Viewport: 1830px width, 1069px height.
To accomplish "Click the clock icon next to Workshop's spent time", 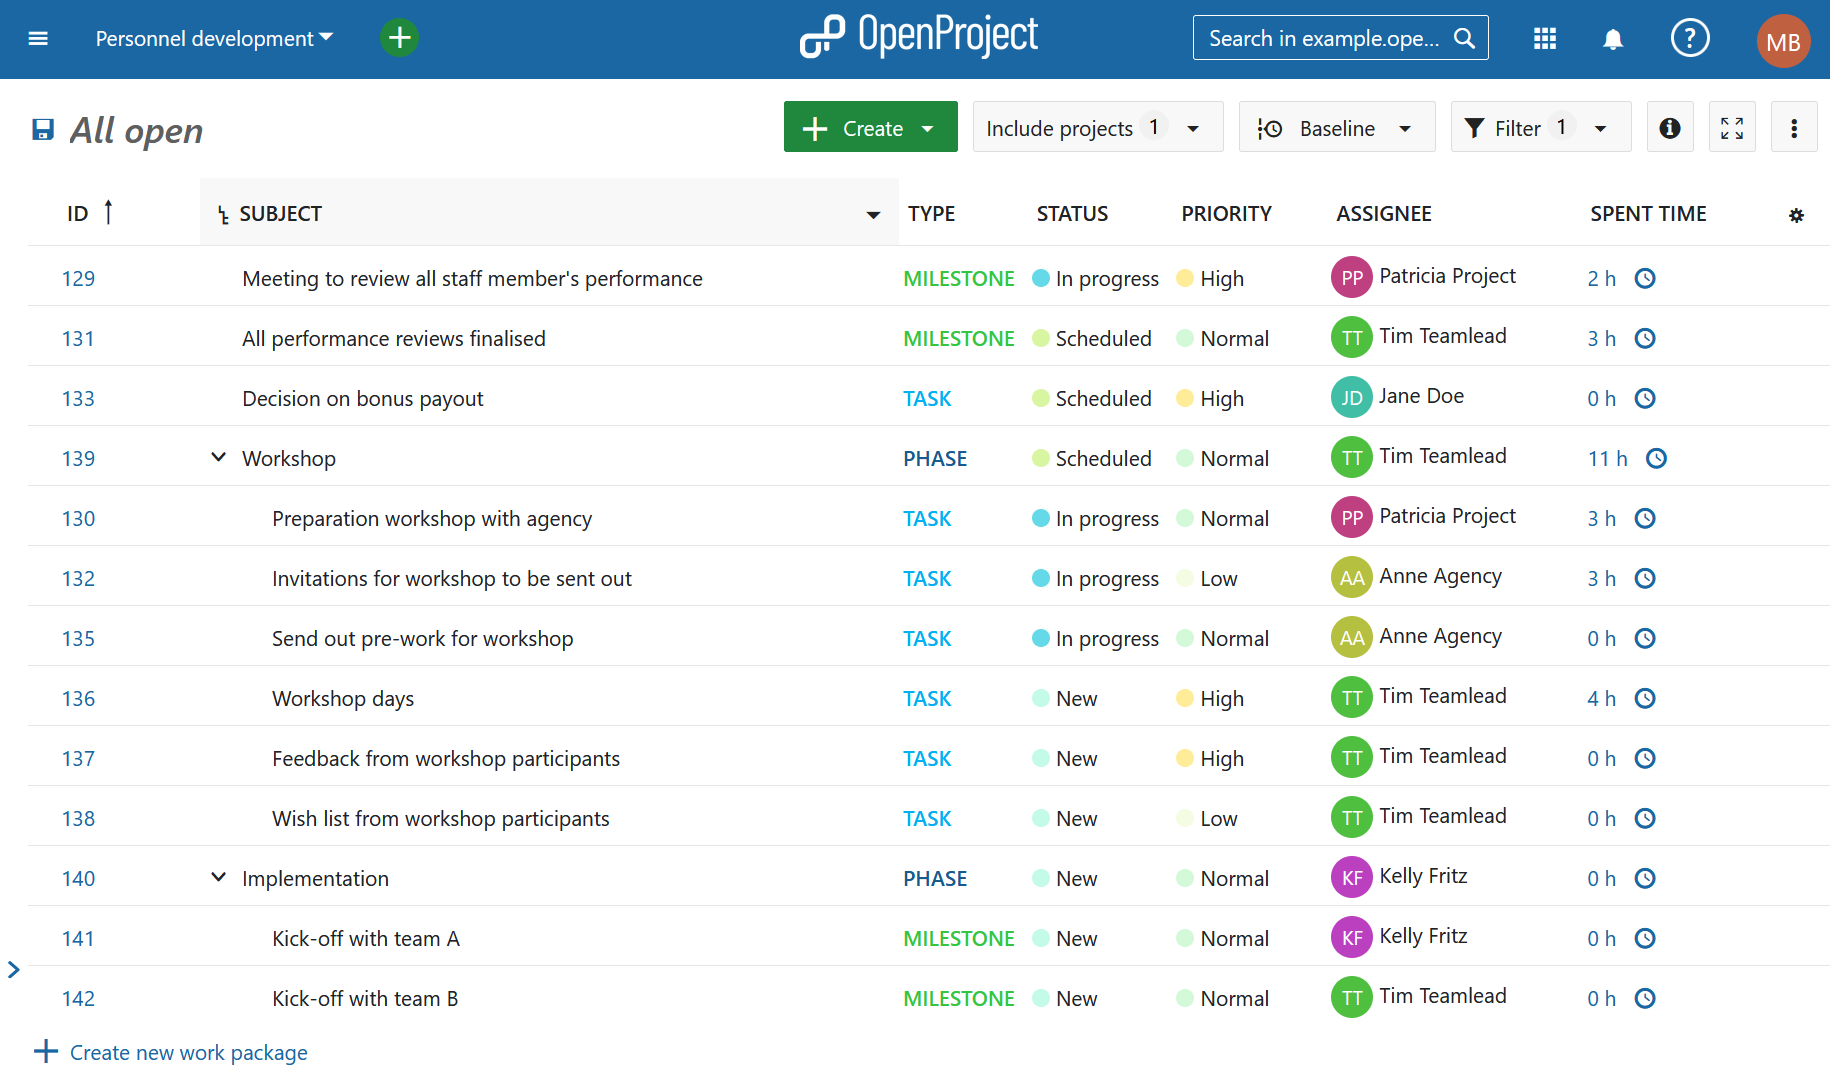I will click(x=1656, y=458).
